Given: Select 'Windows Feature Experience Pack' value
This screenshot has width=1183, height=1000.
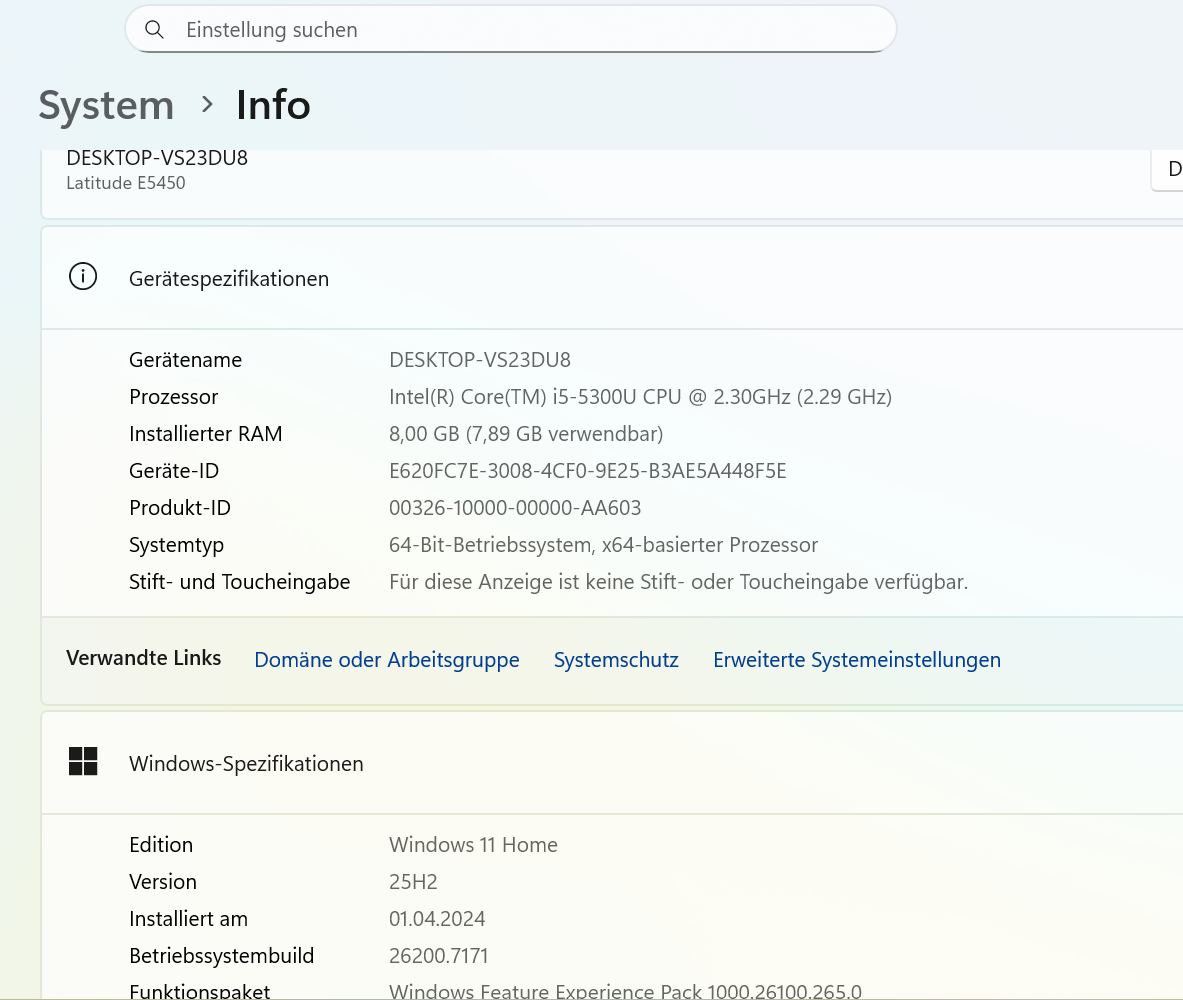Looking at the screenshot, I should pos(625,991).
